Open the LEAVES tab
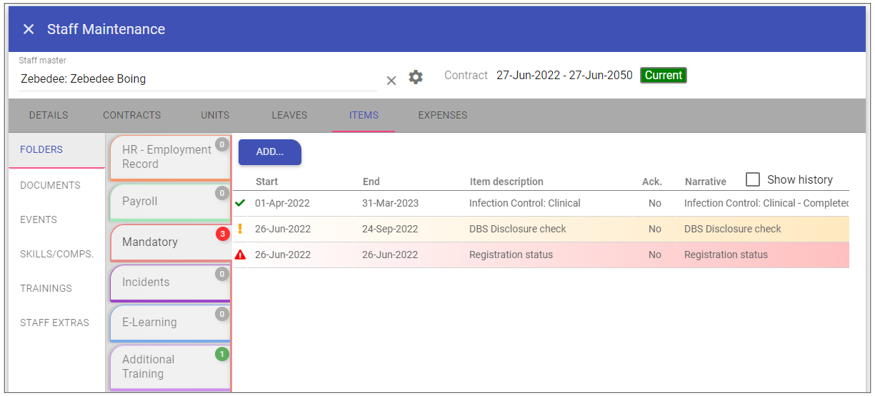875x396 pixels. pyautogui.click(x=290, y=115)
